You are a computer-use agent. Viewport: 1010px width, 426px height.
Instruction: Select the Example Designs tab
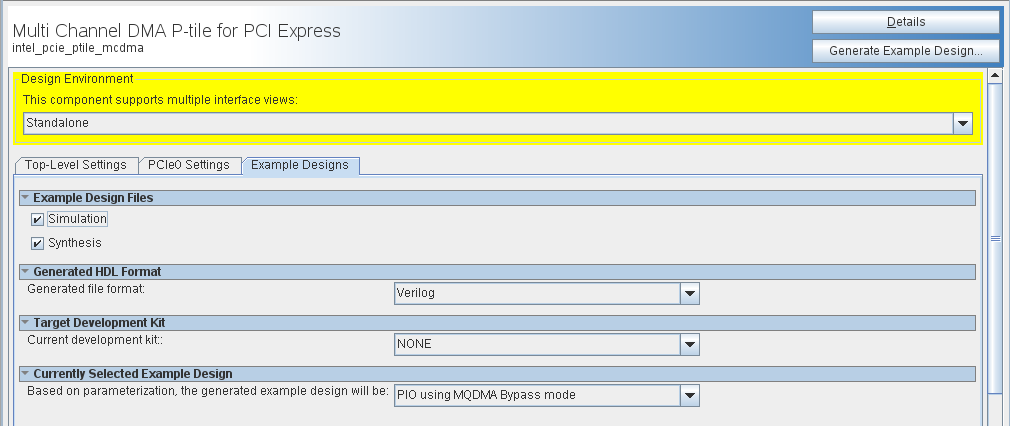[x=300, y=165]
